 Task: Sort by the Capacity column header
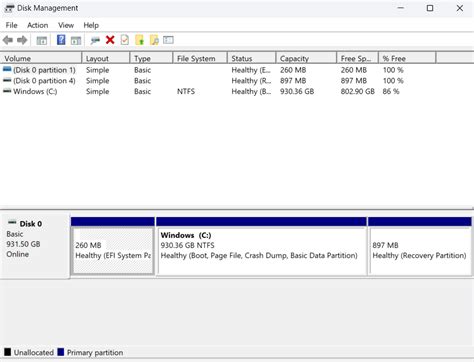tap(306, 58)
